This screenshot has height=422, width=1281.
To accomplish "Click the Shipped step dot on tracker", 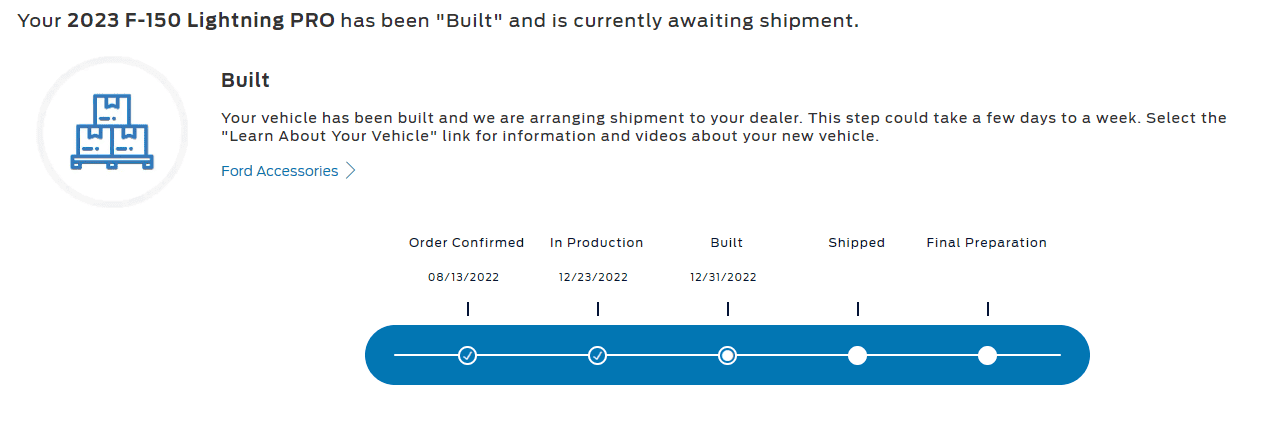I will pos(857,355).
